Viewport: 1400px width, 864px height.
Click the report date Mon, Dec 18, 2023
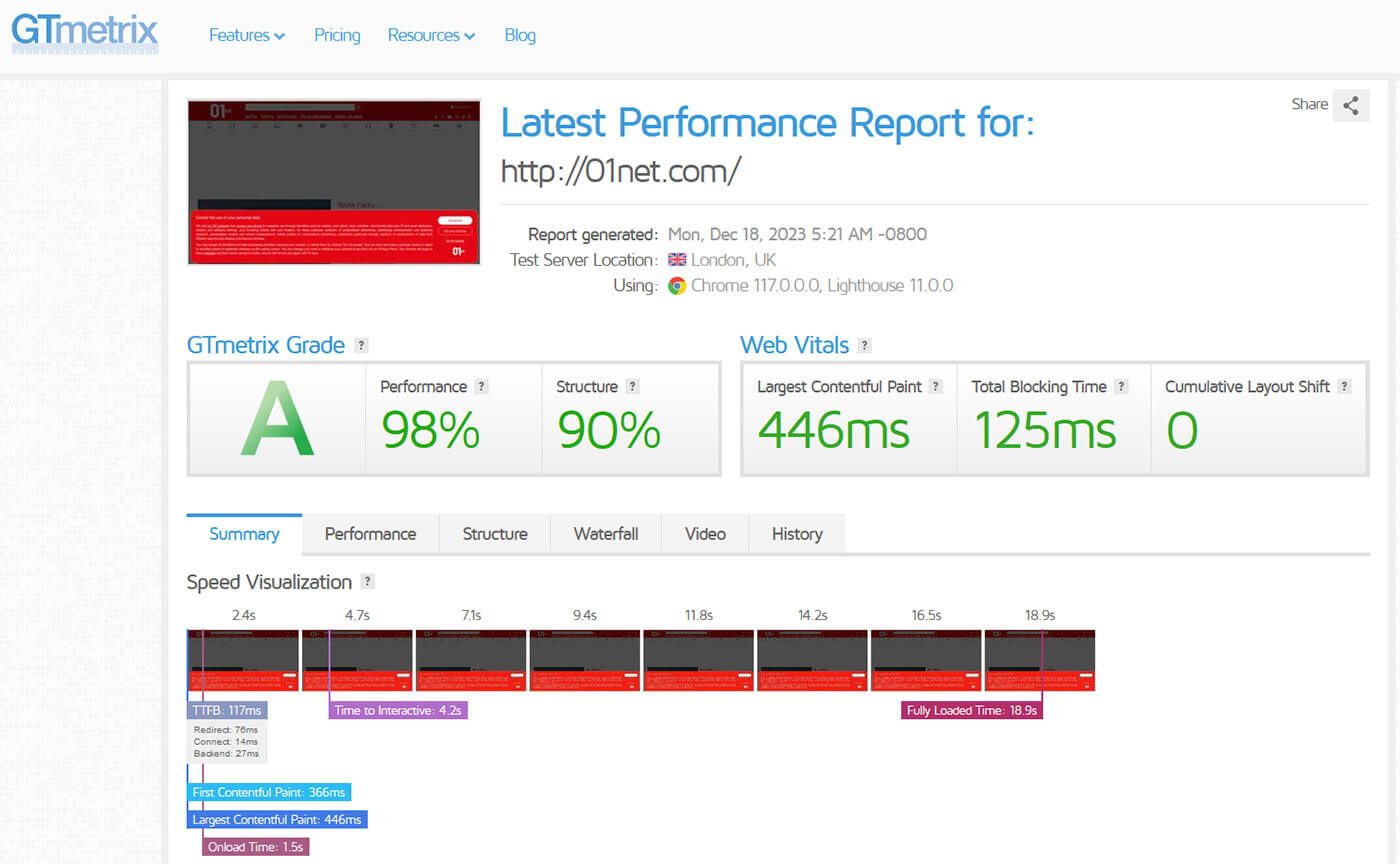[x=797, y=235]
